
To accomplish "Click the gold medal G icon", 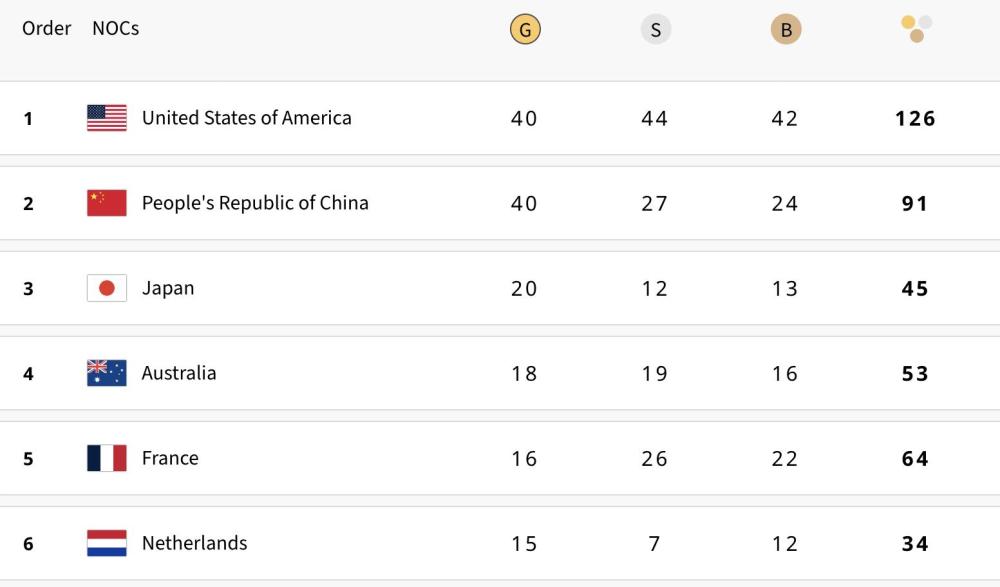I will click(525, 30).
